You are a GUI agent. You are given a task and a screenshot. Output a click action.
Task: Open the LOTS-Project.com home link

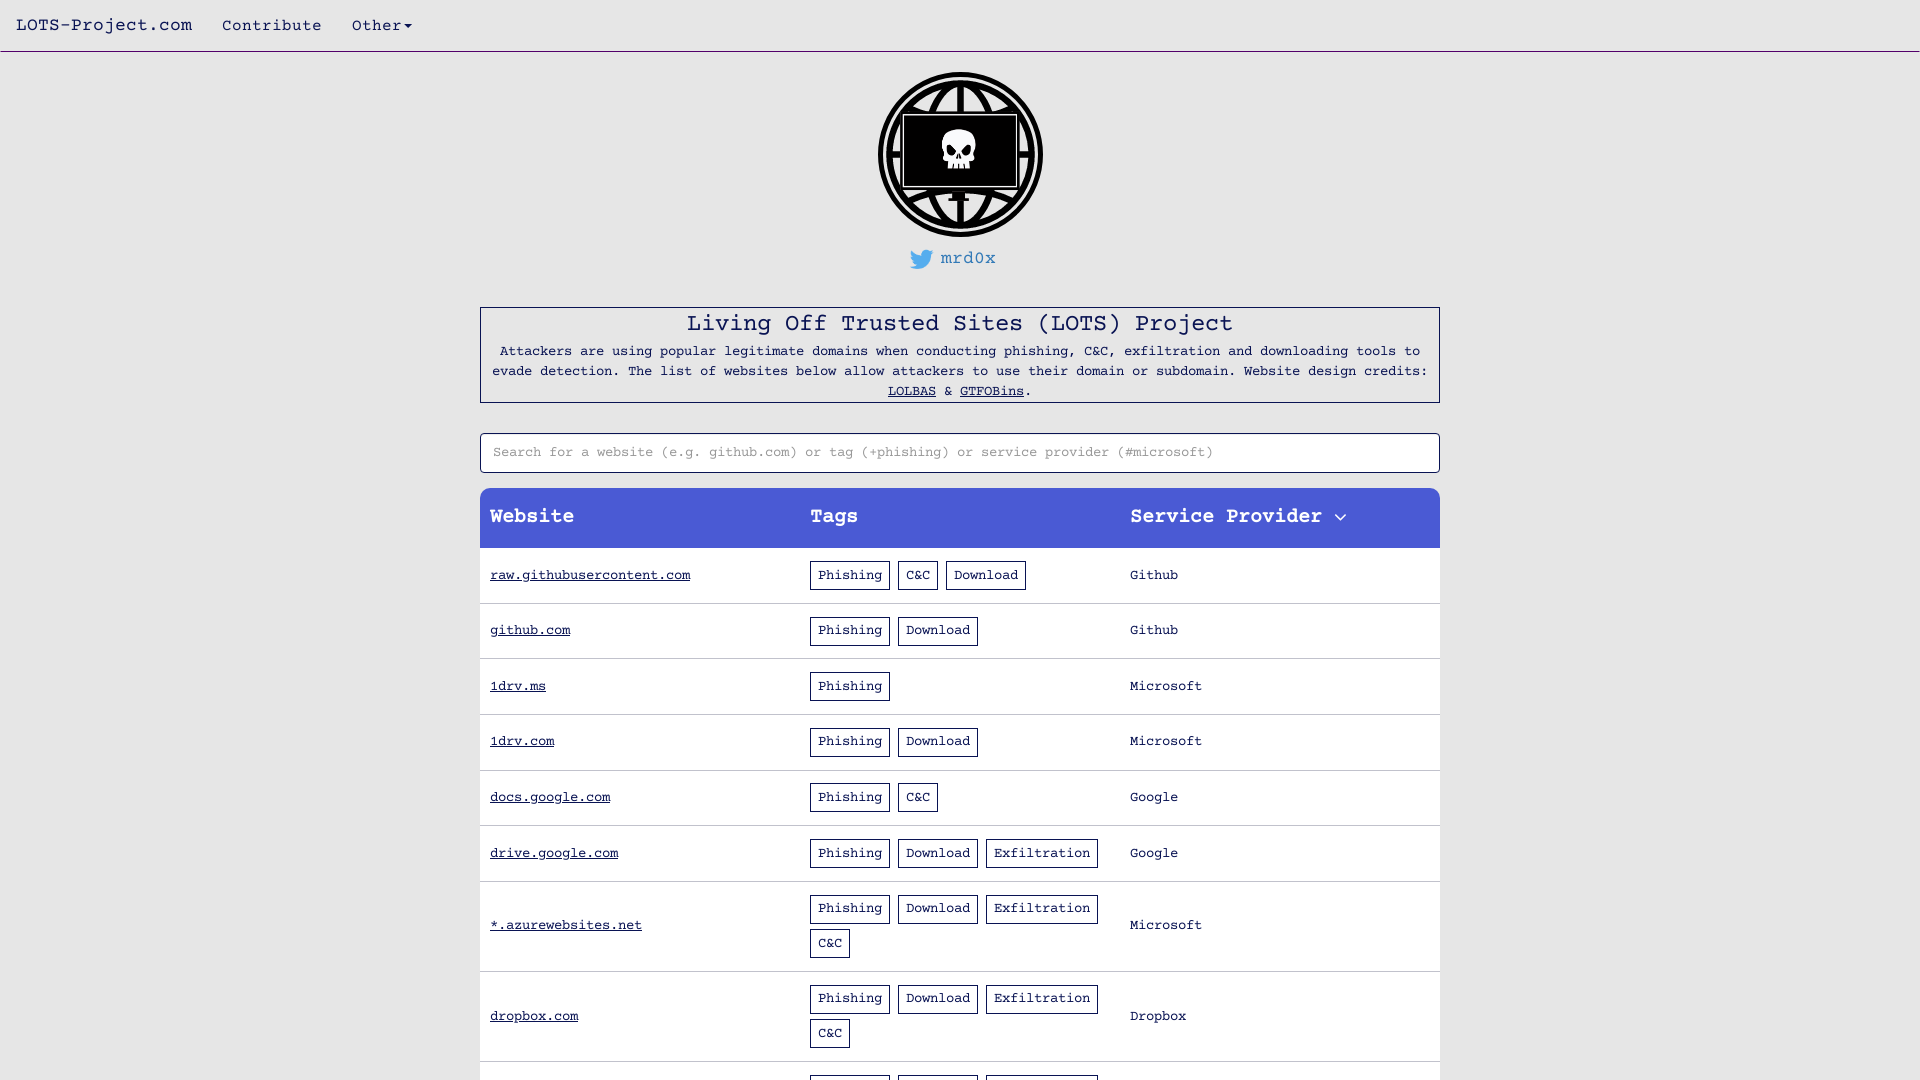click(x=103, y=24)
